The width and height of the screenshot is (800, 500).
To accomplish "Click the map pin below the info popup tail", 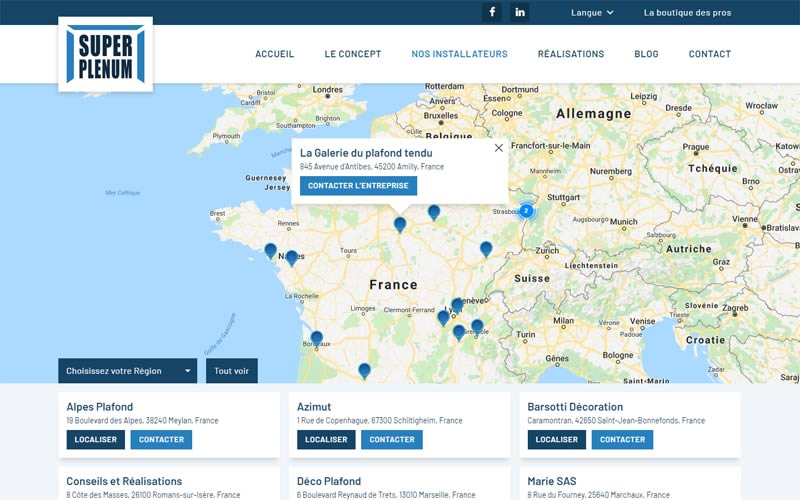I will coord(400,224).
